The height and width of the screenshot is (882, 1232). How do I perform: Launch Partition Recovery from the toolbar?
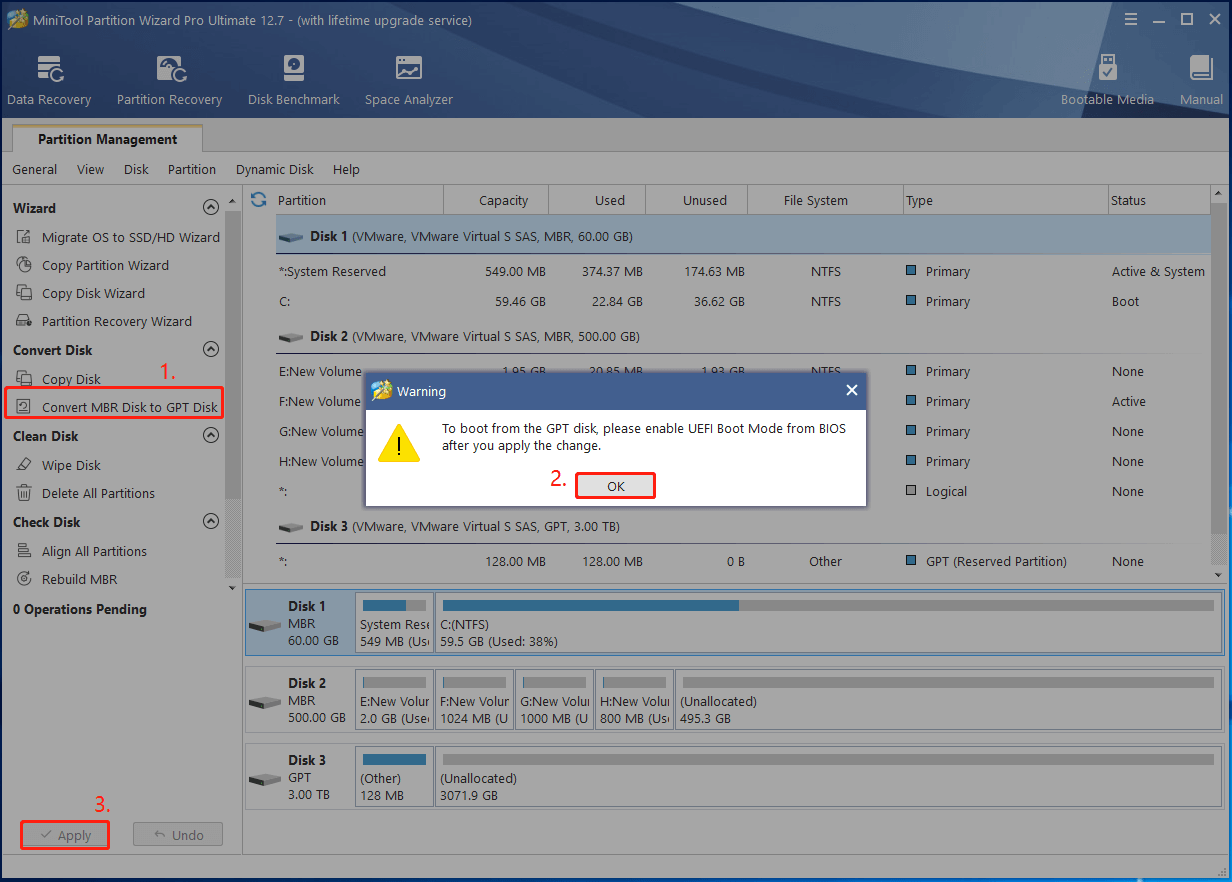tap(169, 81)
